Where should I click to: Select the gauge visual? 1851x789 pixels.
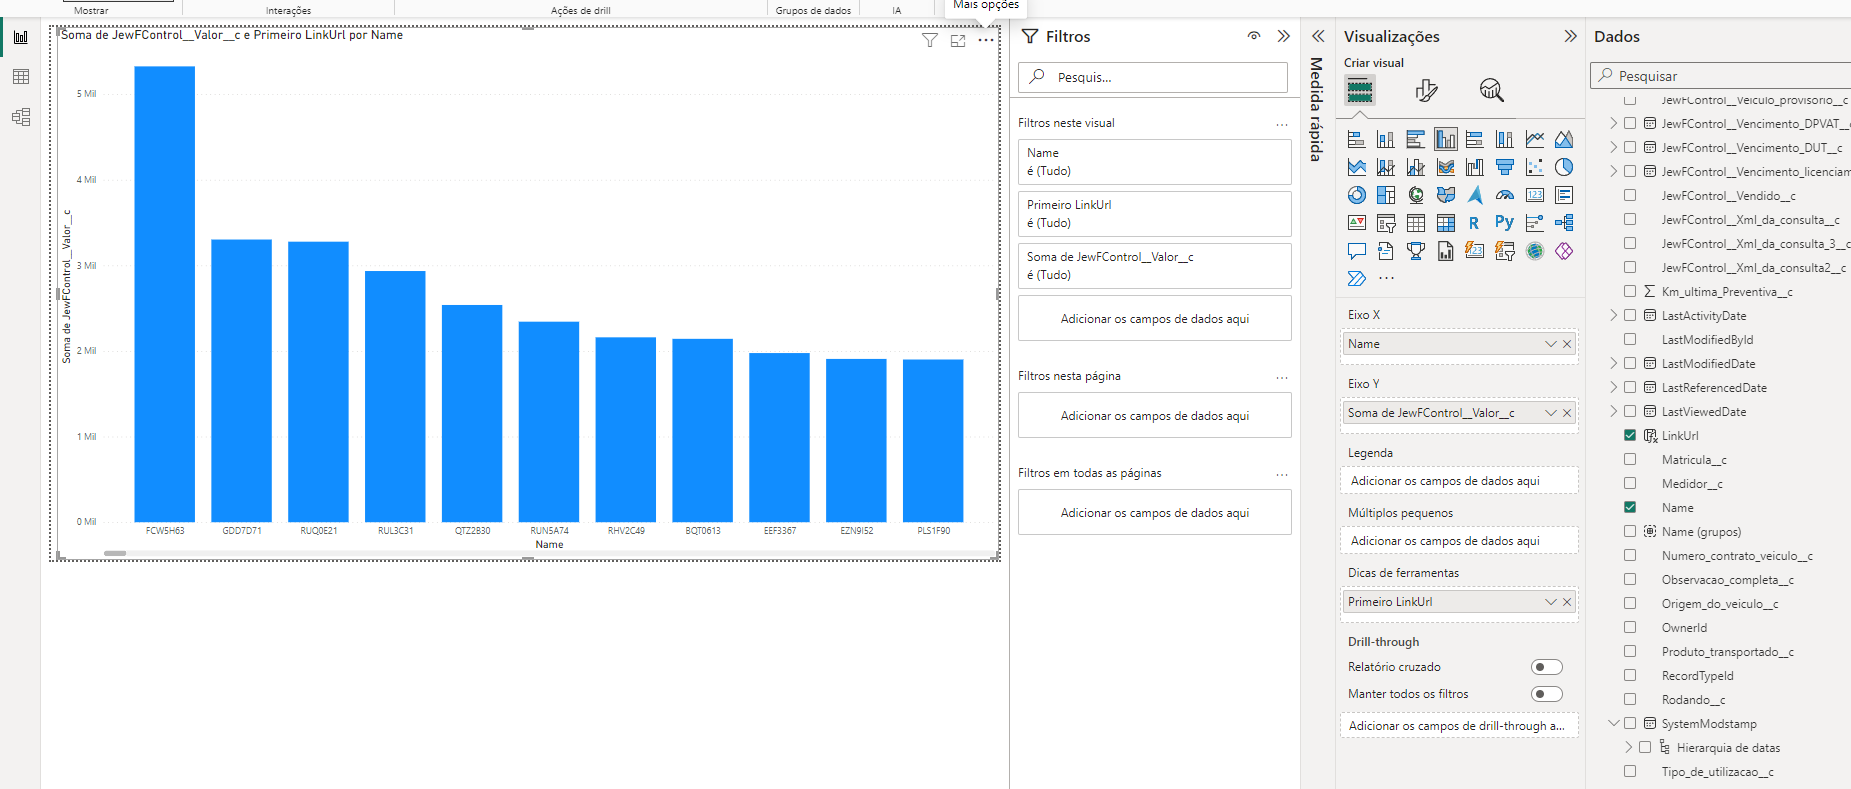tap(1505, 195)
